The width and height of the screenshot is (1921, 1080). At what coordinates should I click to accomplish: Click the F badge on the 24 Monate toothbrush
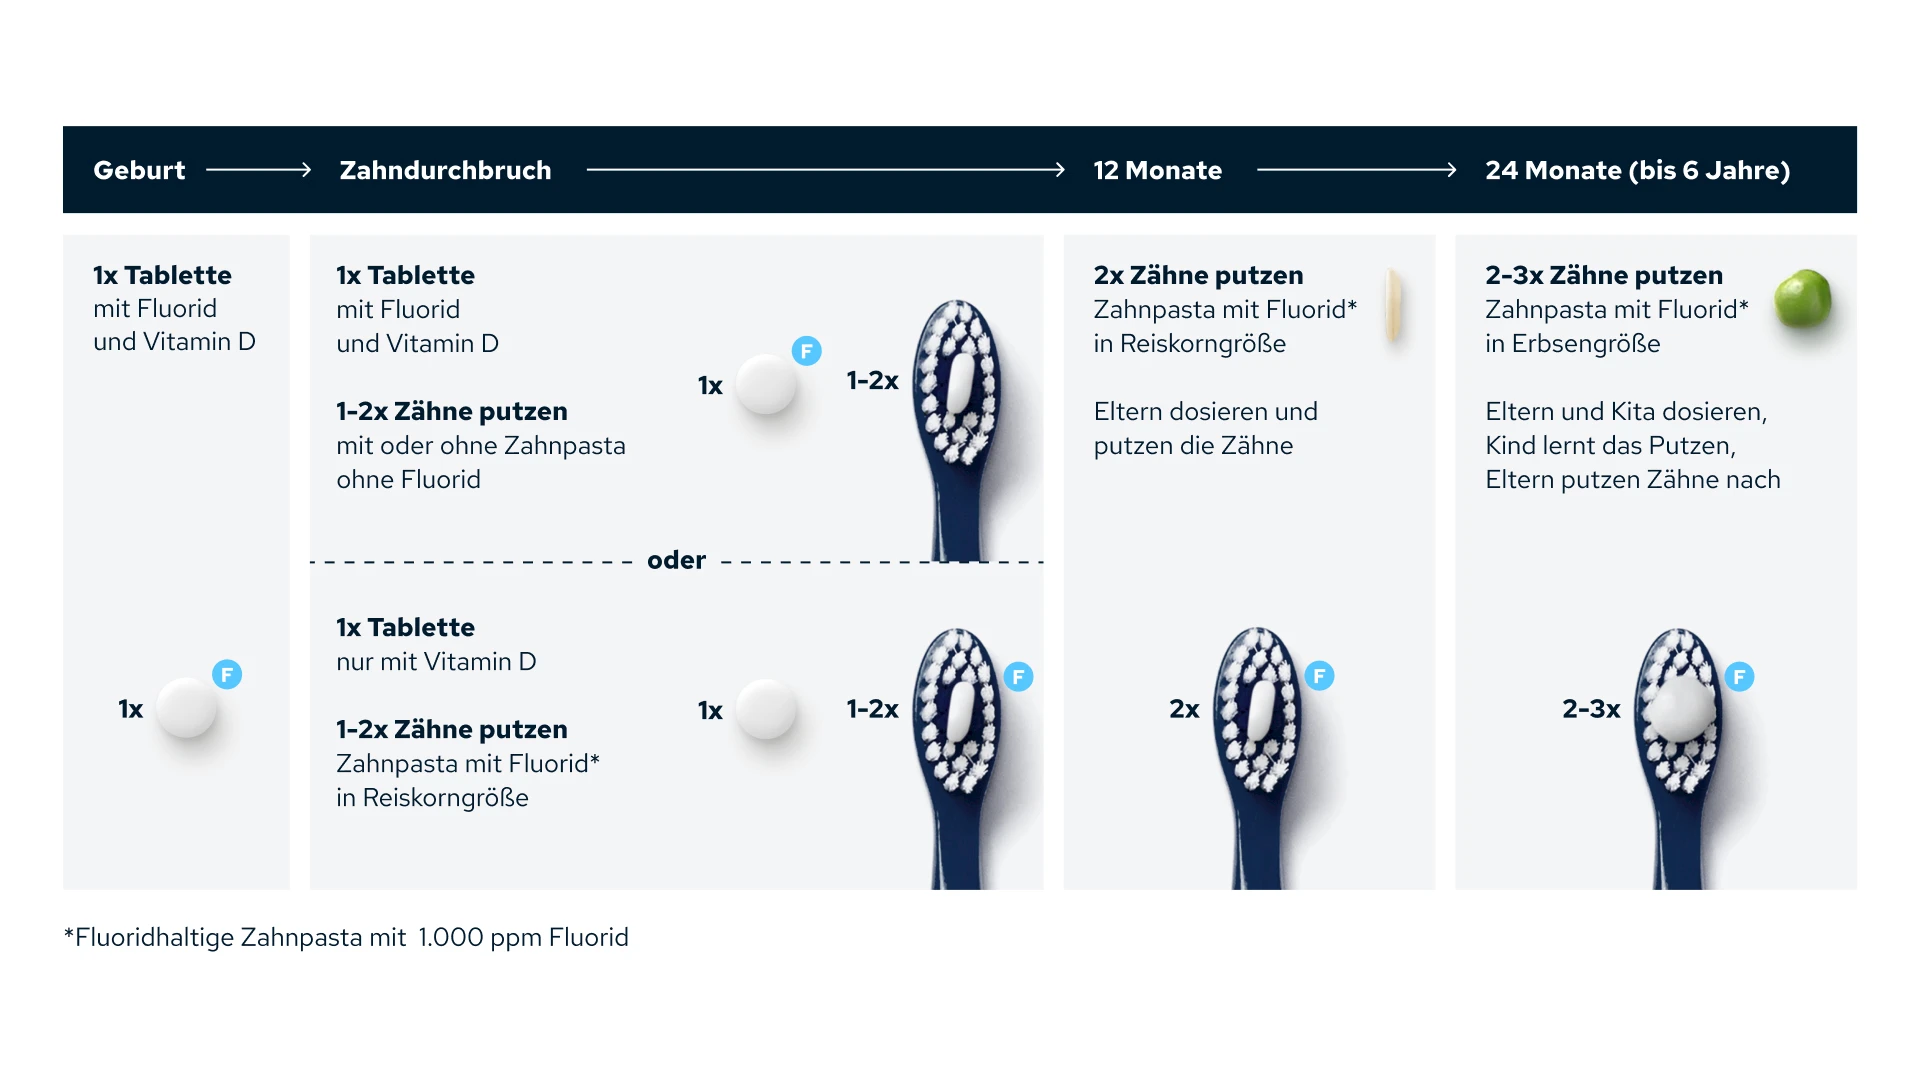(x=1739, y=677)
